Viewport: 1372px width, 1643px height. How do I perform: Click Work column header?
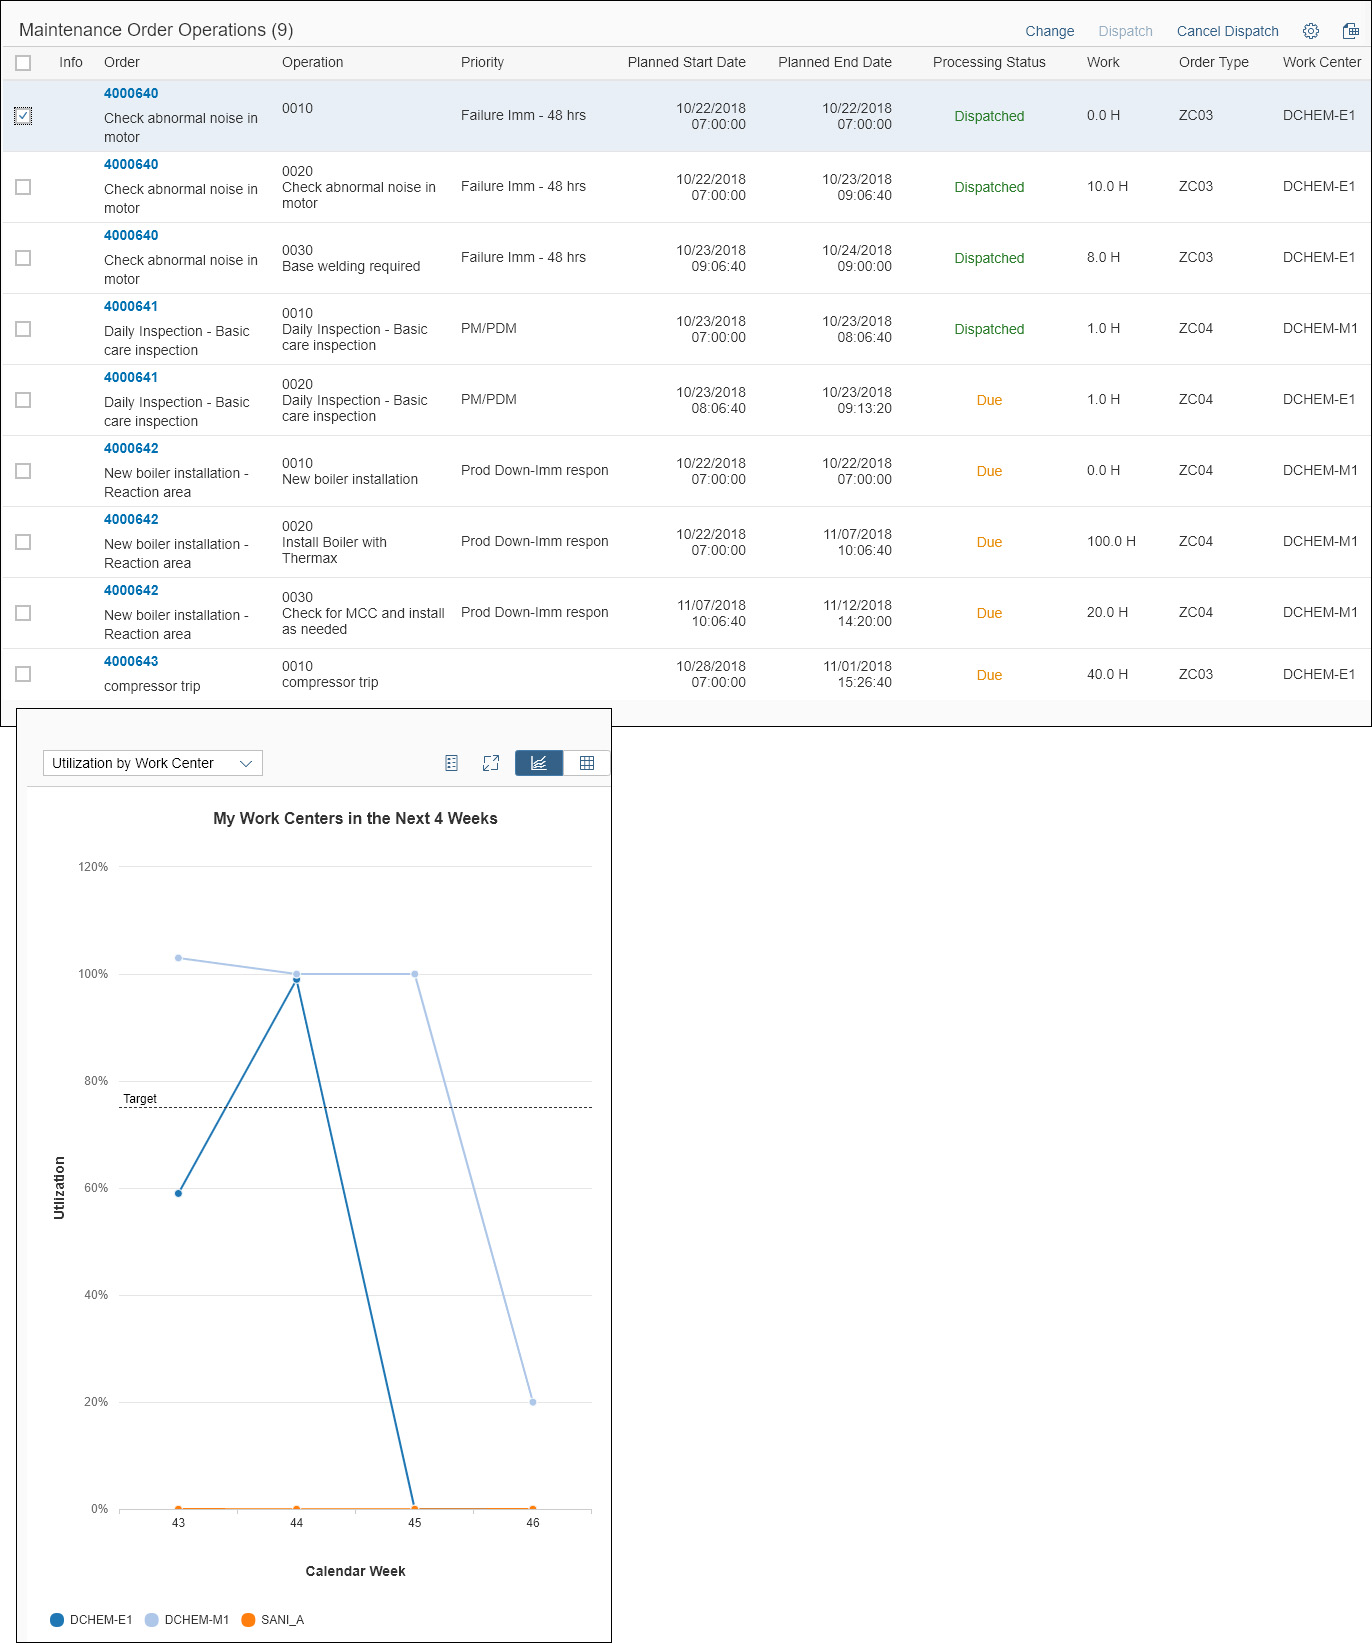tap(1103, 62)
